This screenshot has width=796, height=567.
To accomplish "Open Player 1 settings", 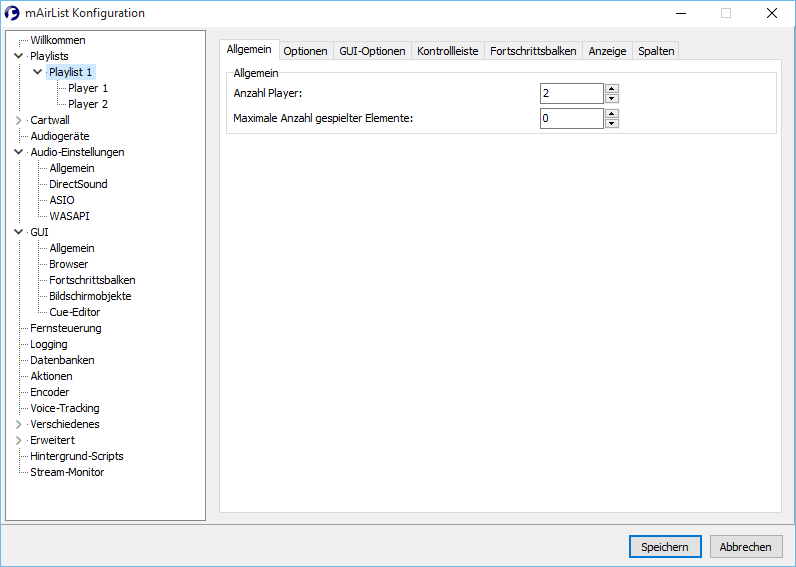I will [88, 88].
